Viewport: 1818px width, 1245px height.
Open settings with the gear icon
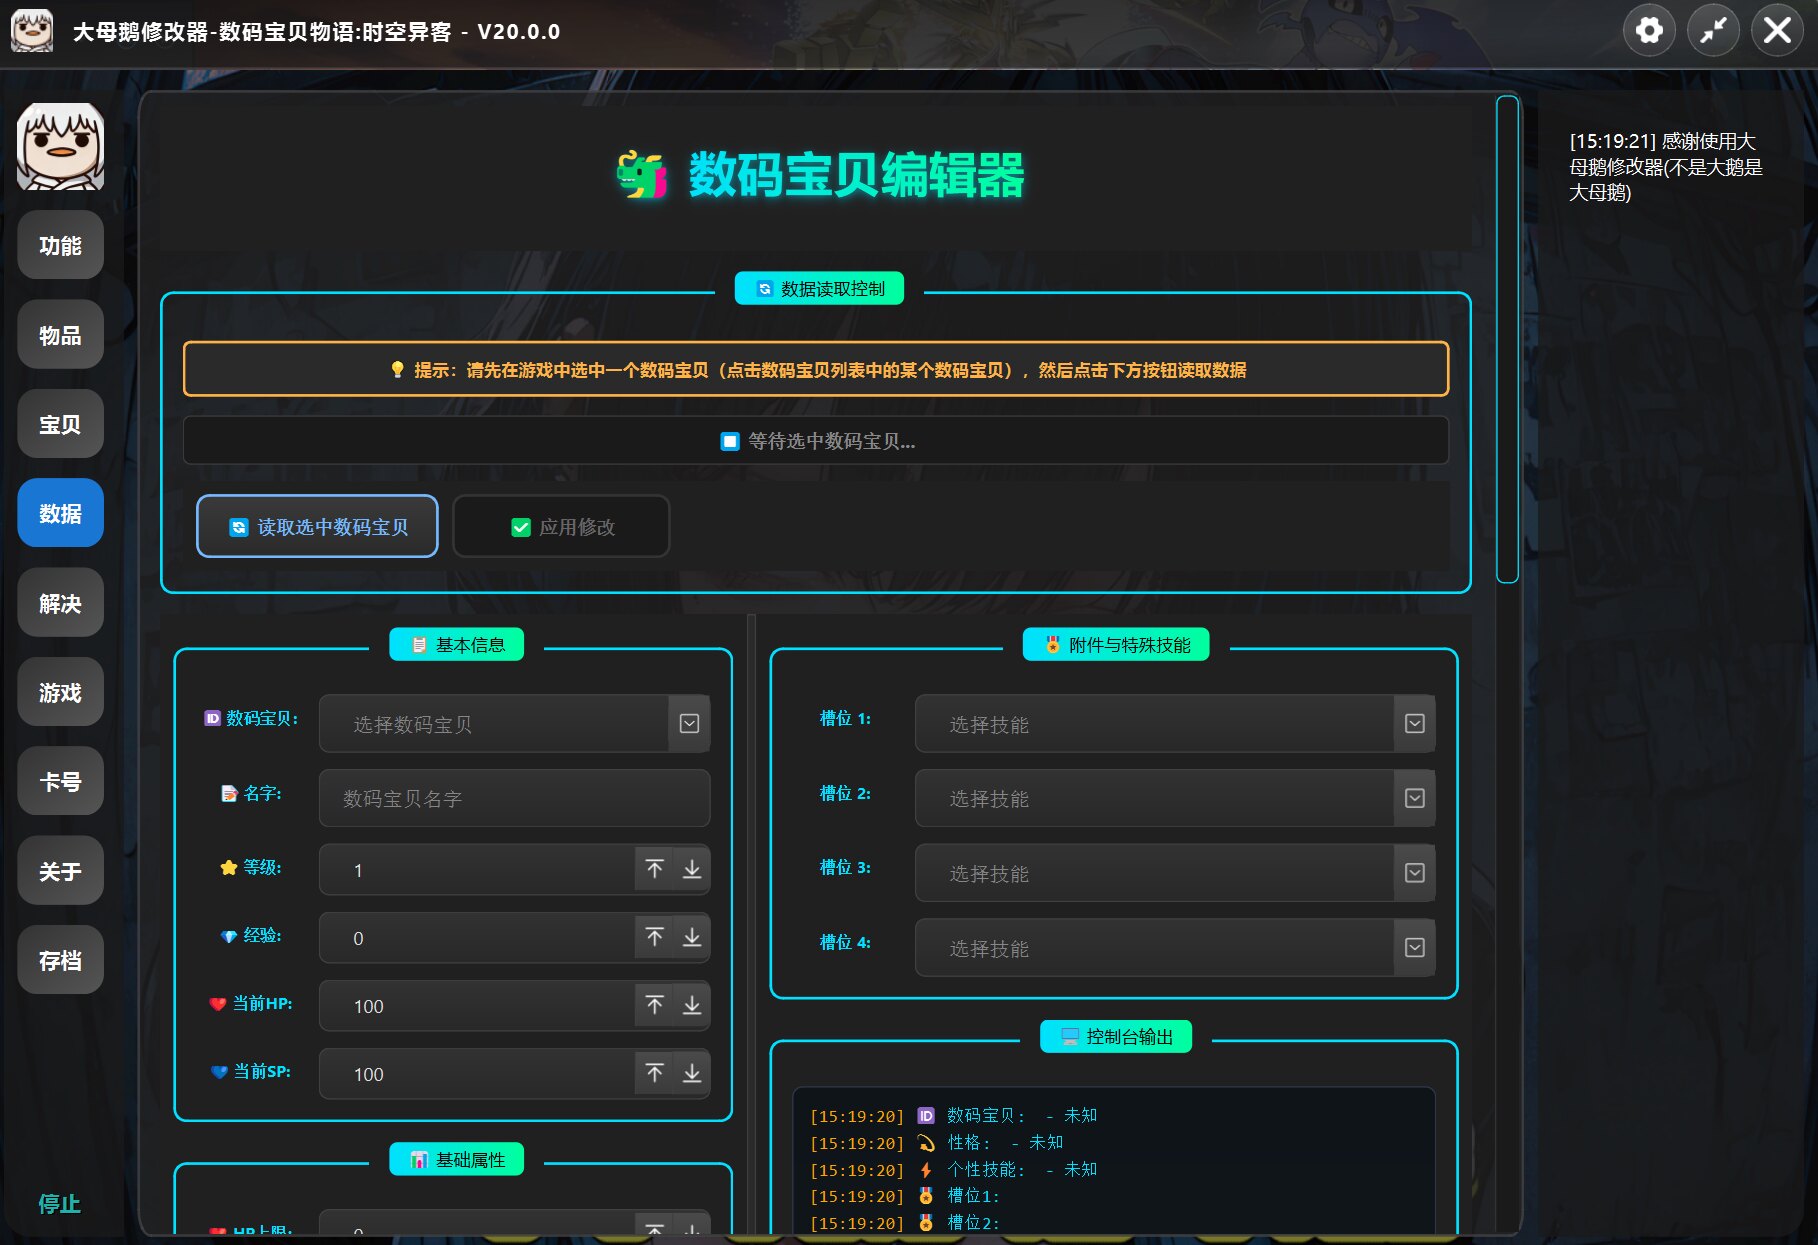(x=1649, y=31)
